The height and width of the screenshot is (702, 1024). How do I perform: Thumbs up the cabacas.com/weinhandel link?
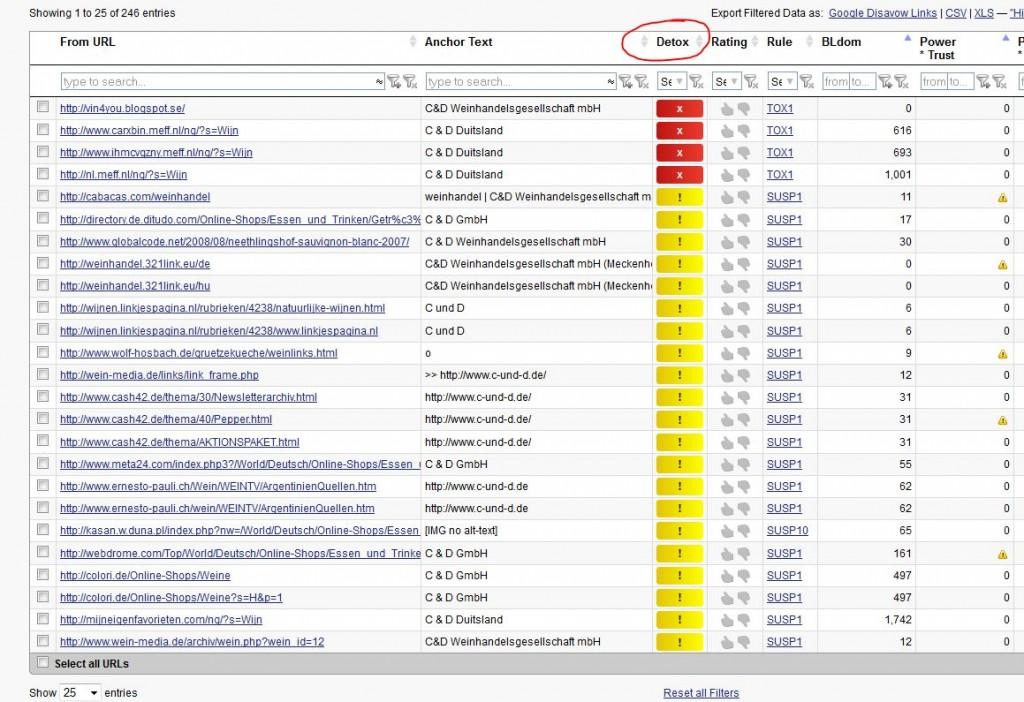(727, 197)
